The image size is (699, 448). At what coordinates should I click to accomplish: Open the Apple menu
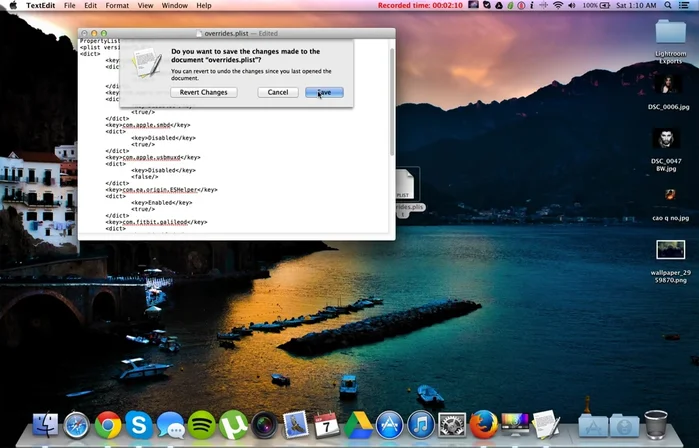point(13,5)
